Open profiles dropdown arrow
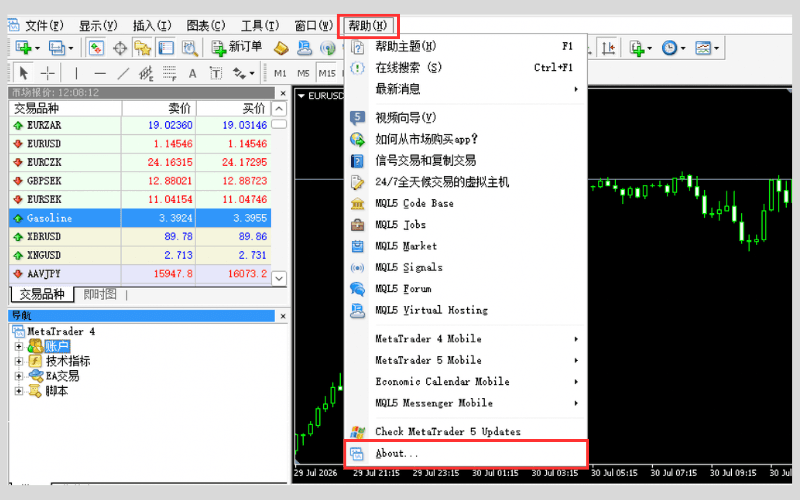The height and width of the screenshot is (500, 800). pos(70,48)
